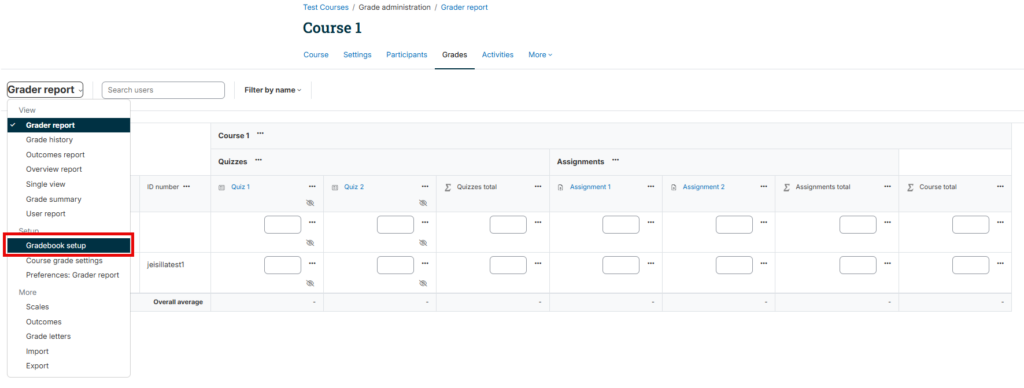The image size is (1024, 388).
Task: Click the quiz icon beside Quiz 2
Action: pos(335,187)
